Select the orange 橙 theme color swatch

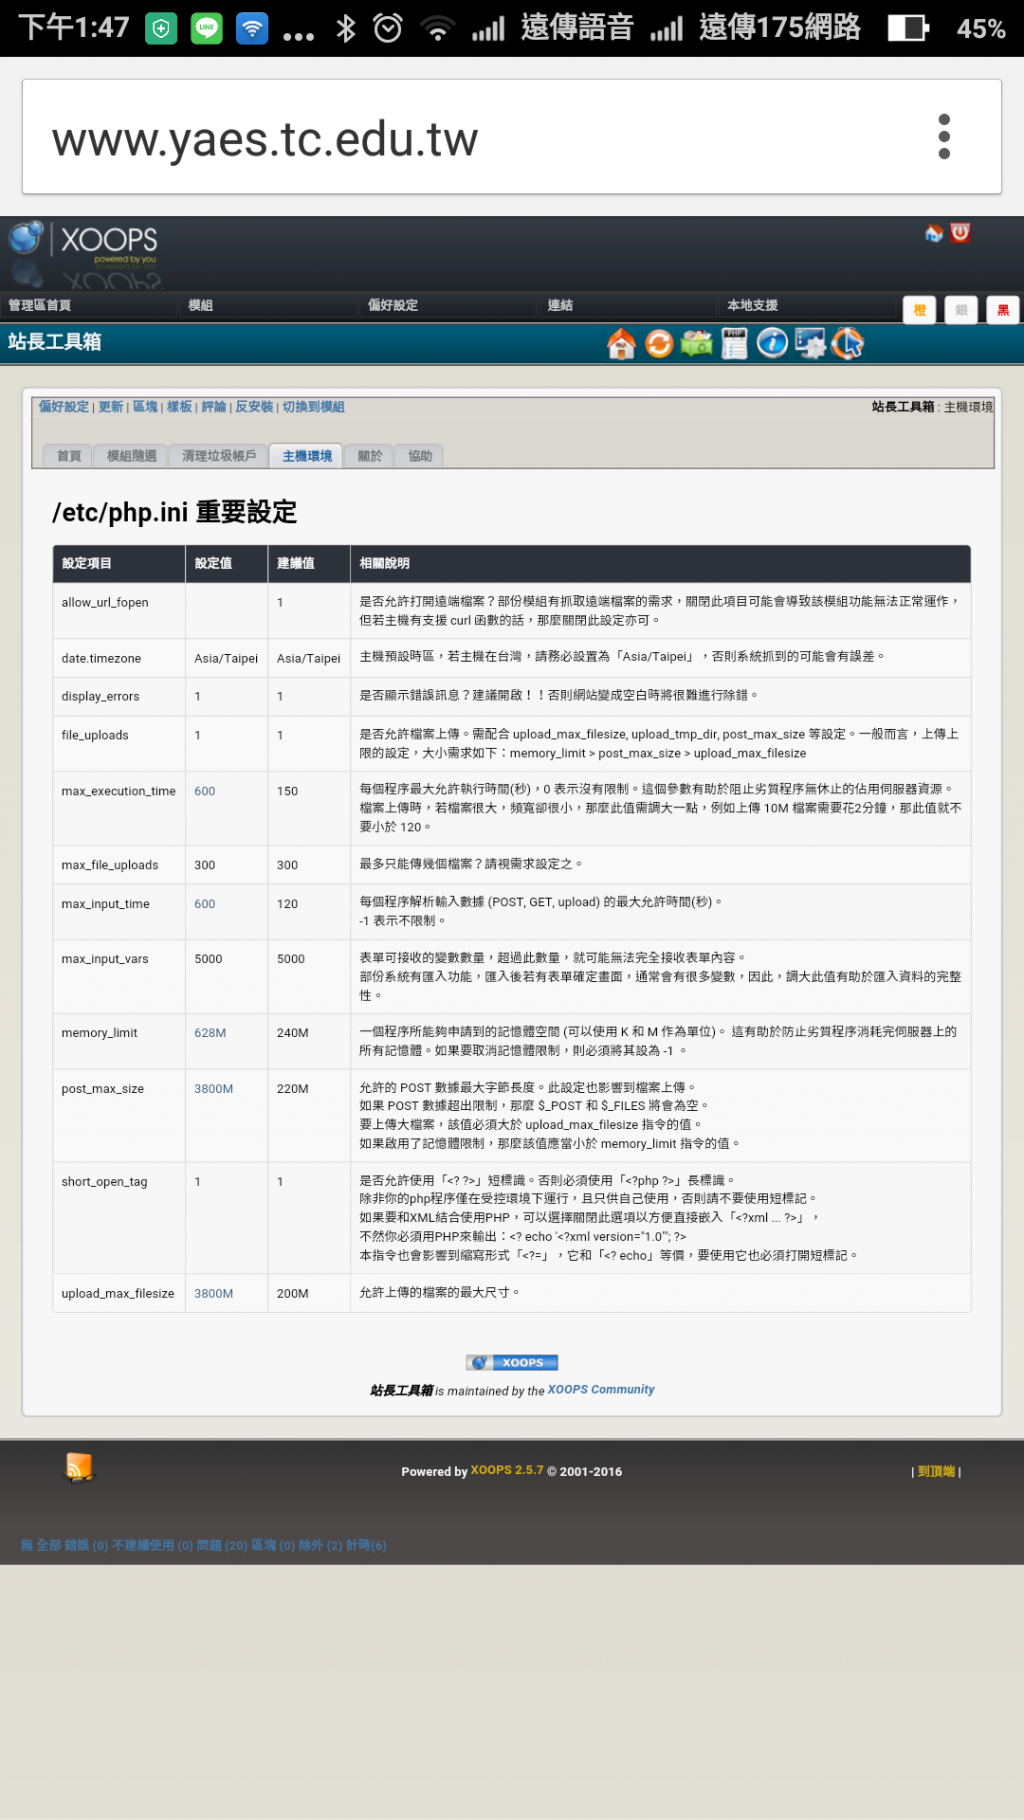919,310
